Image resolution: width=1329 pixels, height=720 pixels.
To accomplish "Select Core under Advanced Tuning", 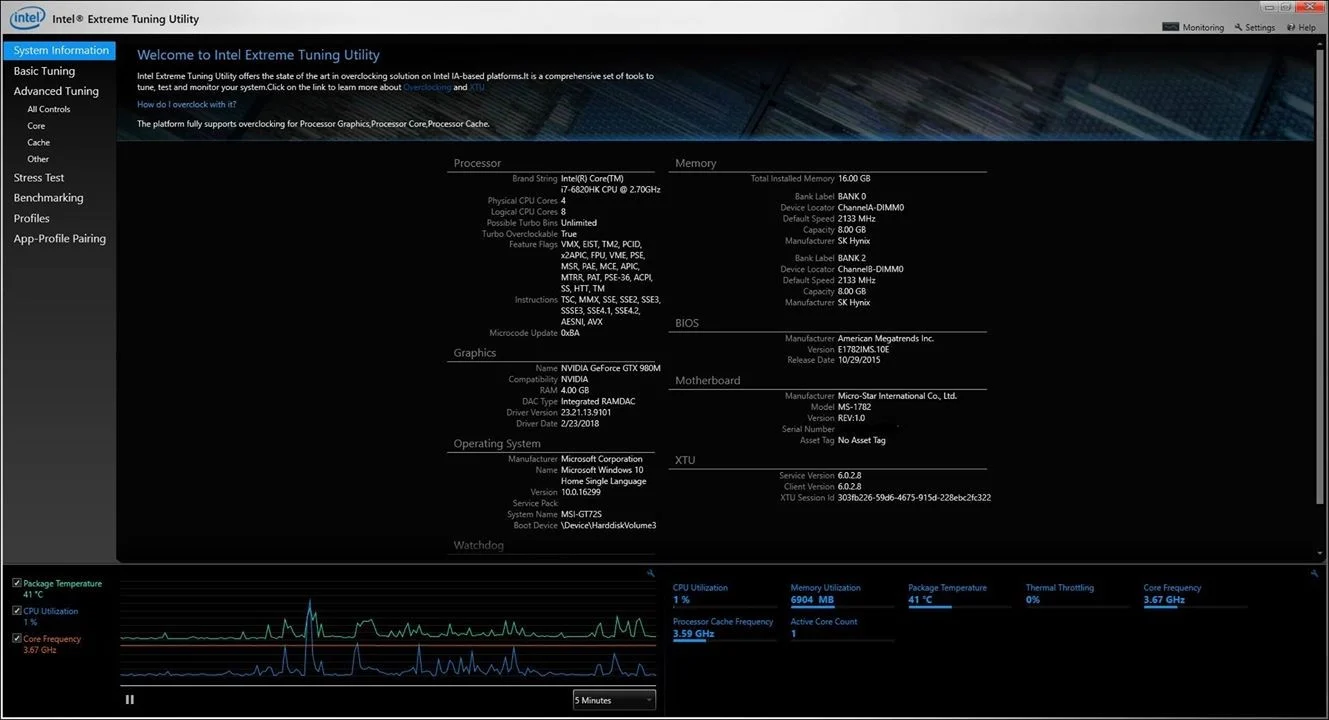I will point(36,126).
